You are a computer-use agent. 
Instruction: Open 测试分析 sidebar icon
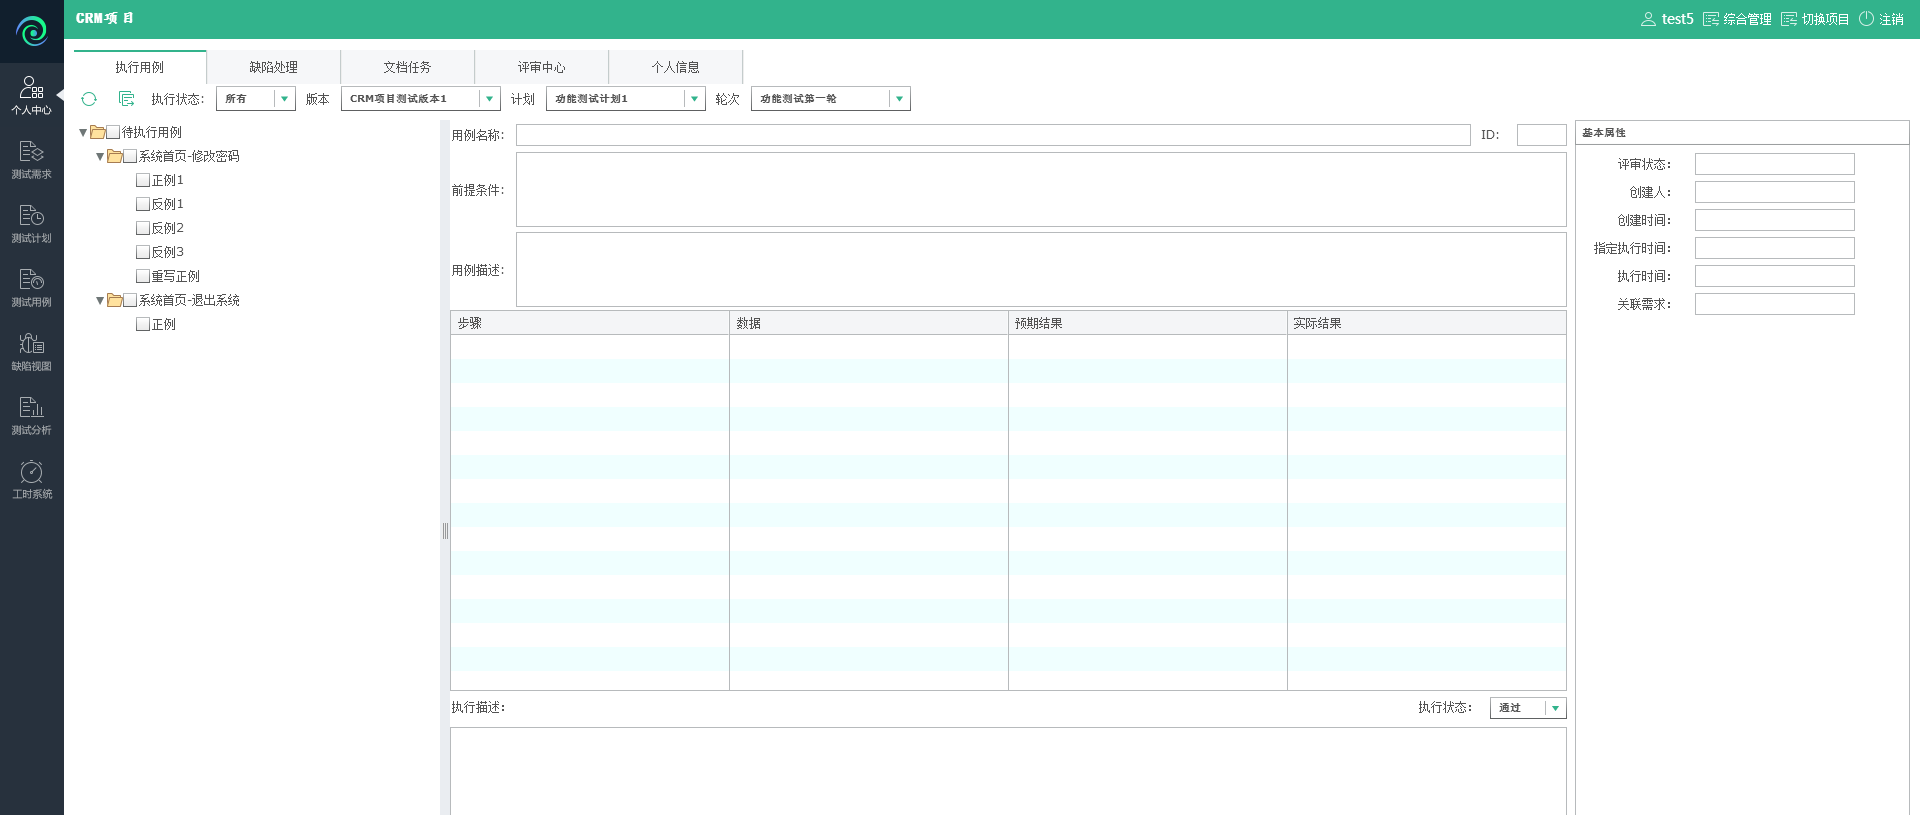click(x=31, y=415)
